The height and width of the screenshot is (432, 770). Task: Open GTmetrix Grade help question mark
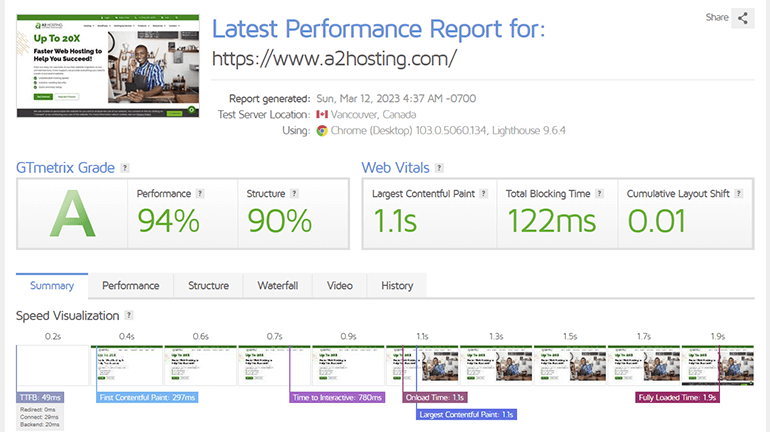pyautogui.click(x=125, y=168)
